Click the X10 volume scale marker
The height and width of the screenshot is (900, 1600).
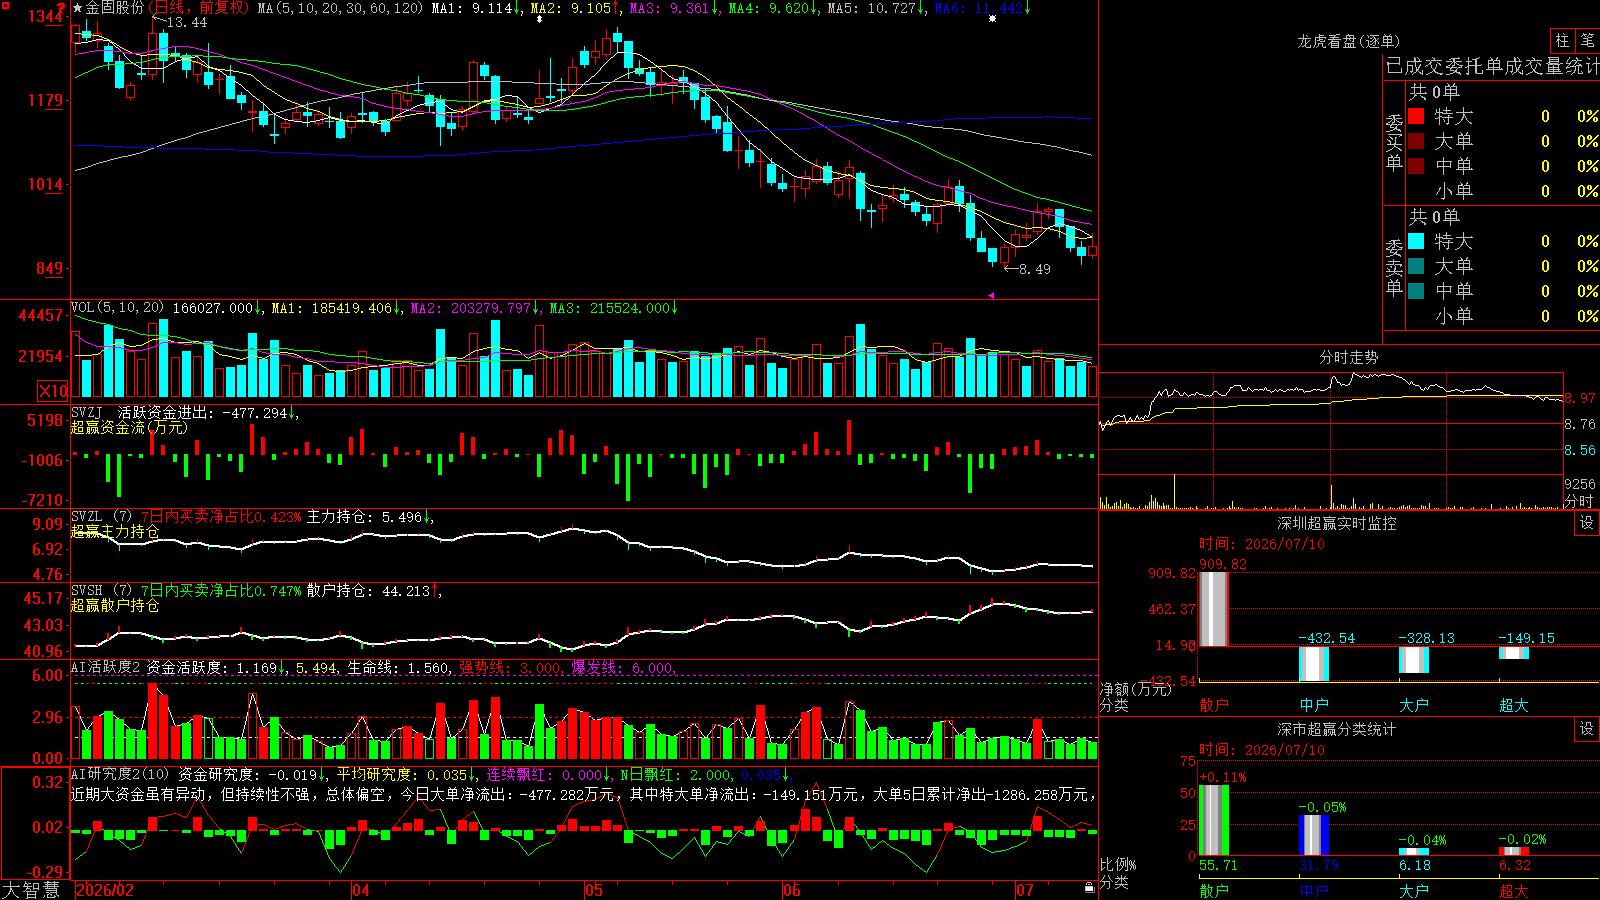(53, 391)
